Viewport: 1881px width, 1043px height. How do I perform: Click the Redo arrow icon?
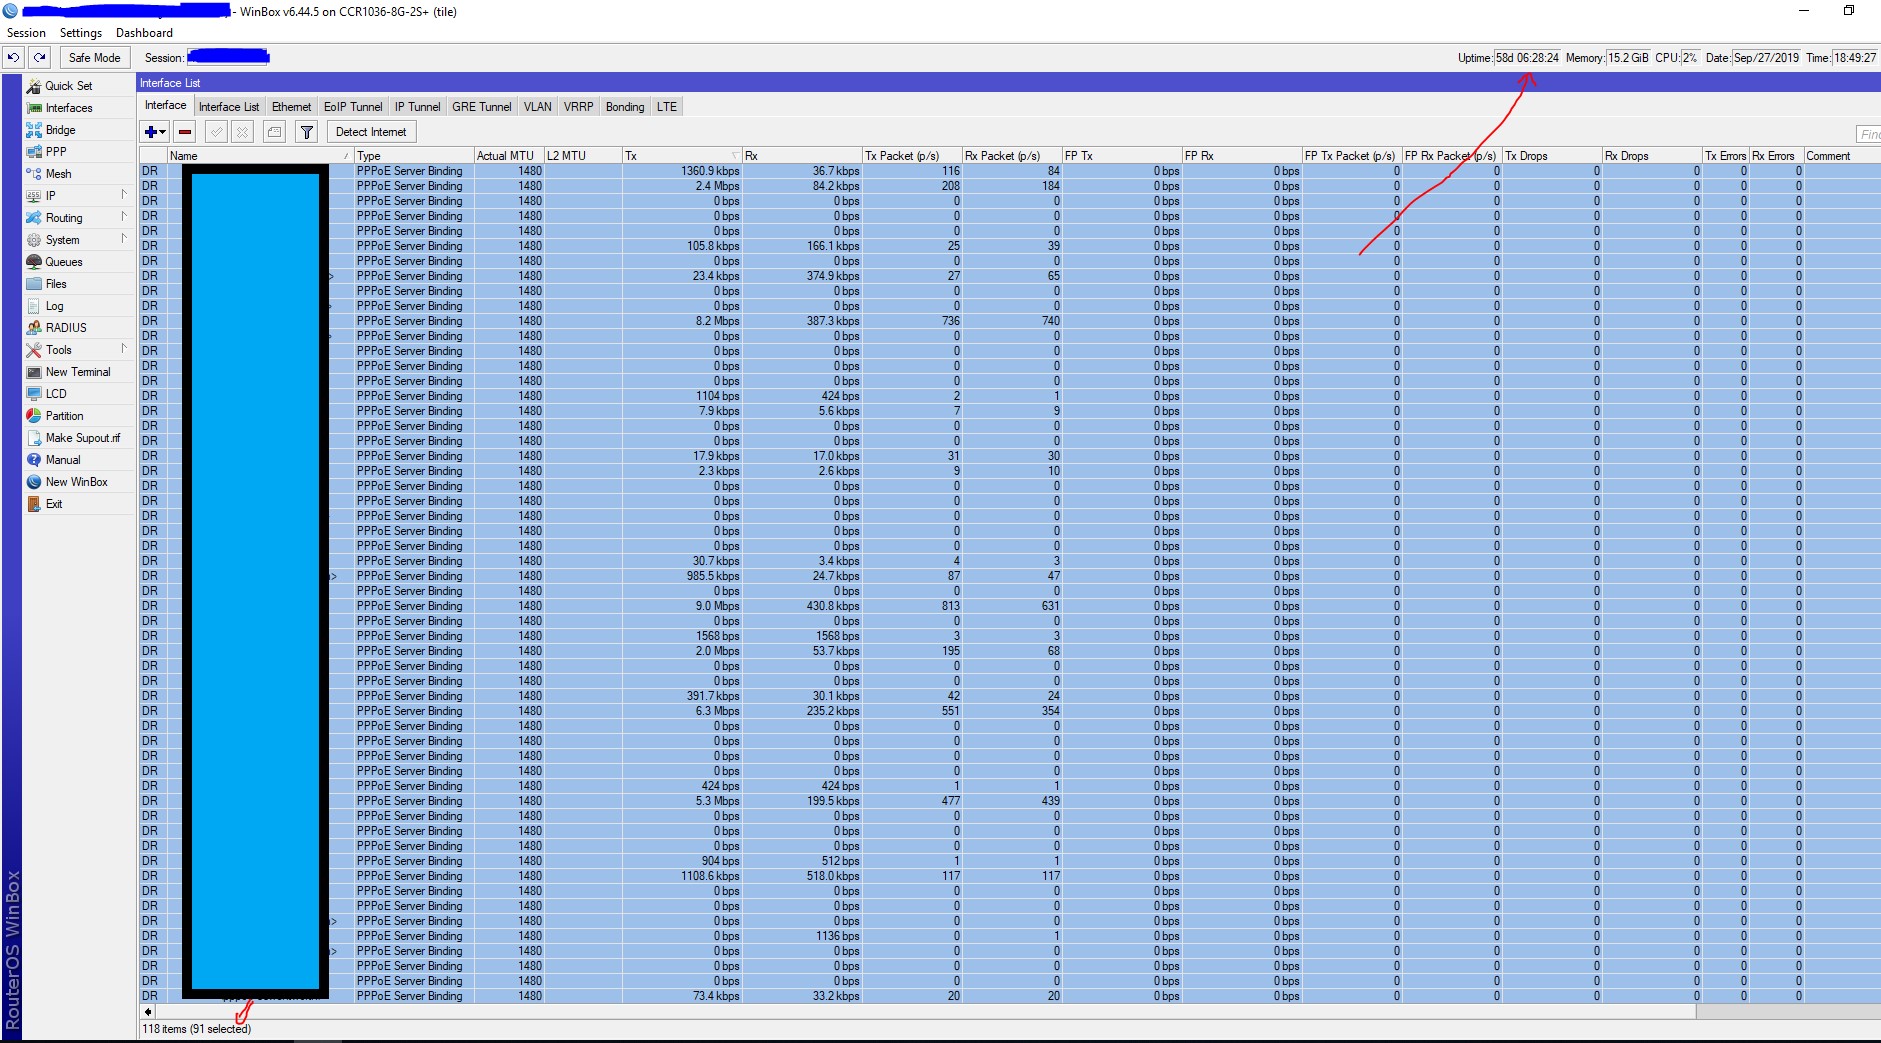(40, 58)
